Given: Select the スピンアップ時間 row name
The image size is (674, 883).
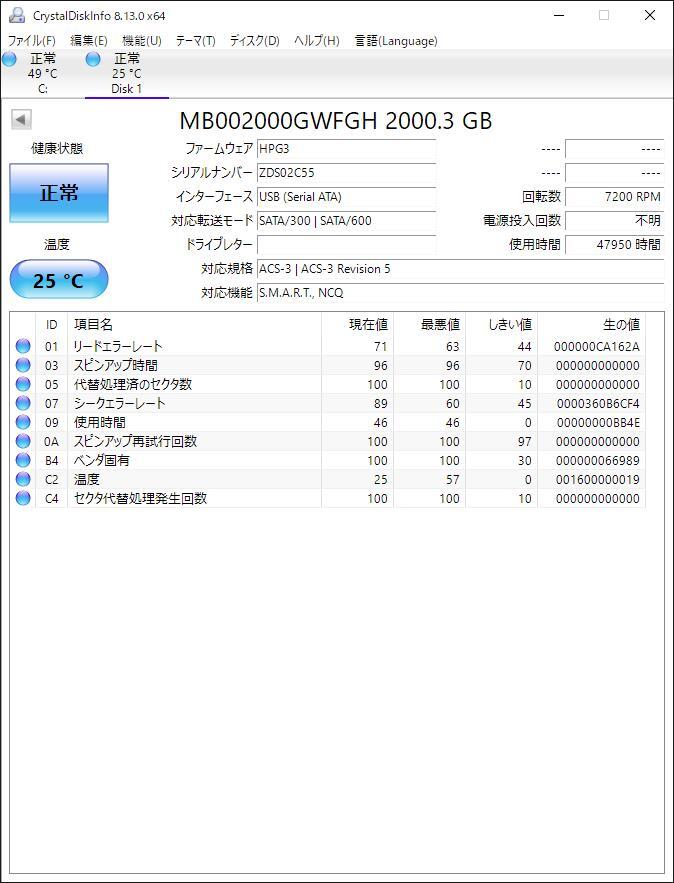Looking at the screenshot, I should point(115,365).
